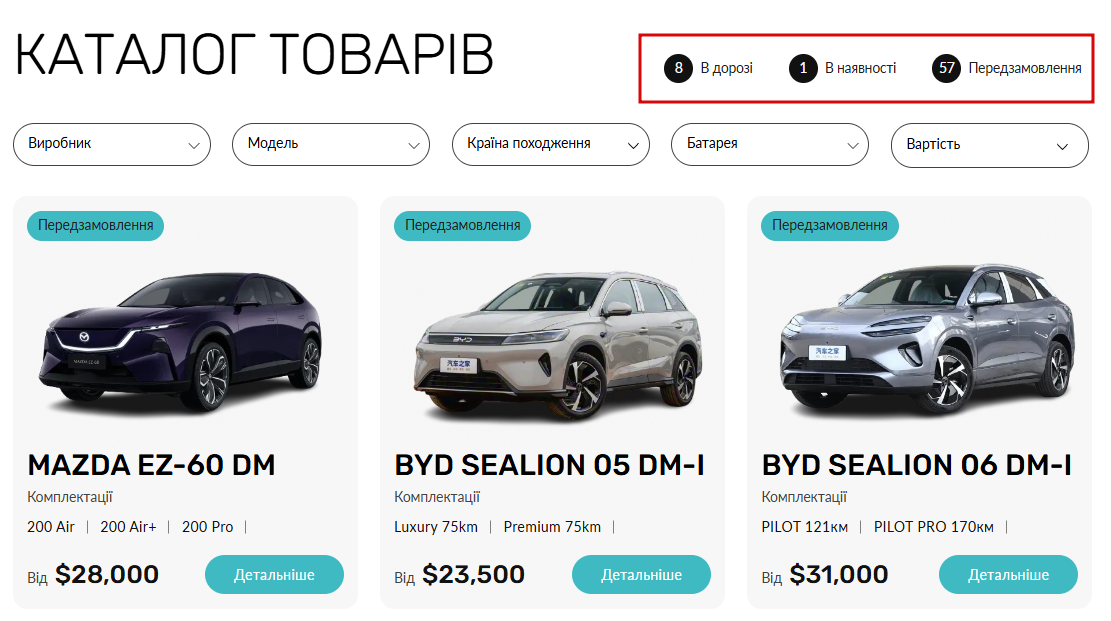Open the BYD Sealion 05 car photo
The height and width of the screenshot is (621, 1111).
pos(558,346)
